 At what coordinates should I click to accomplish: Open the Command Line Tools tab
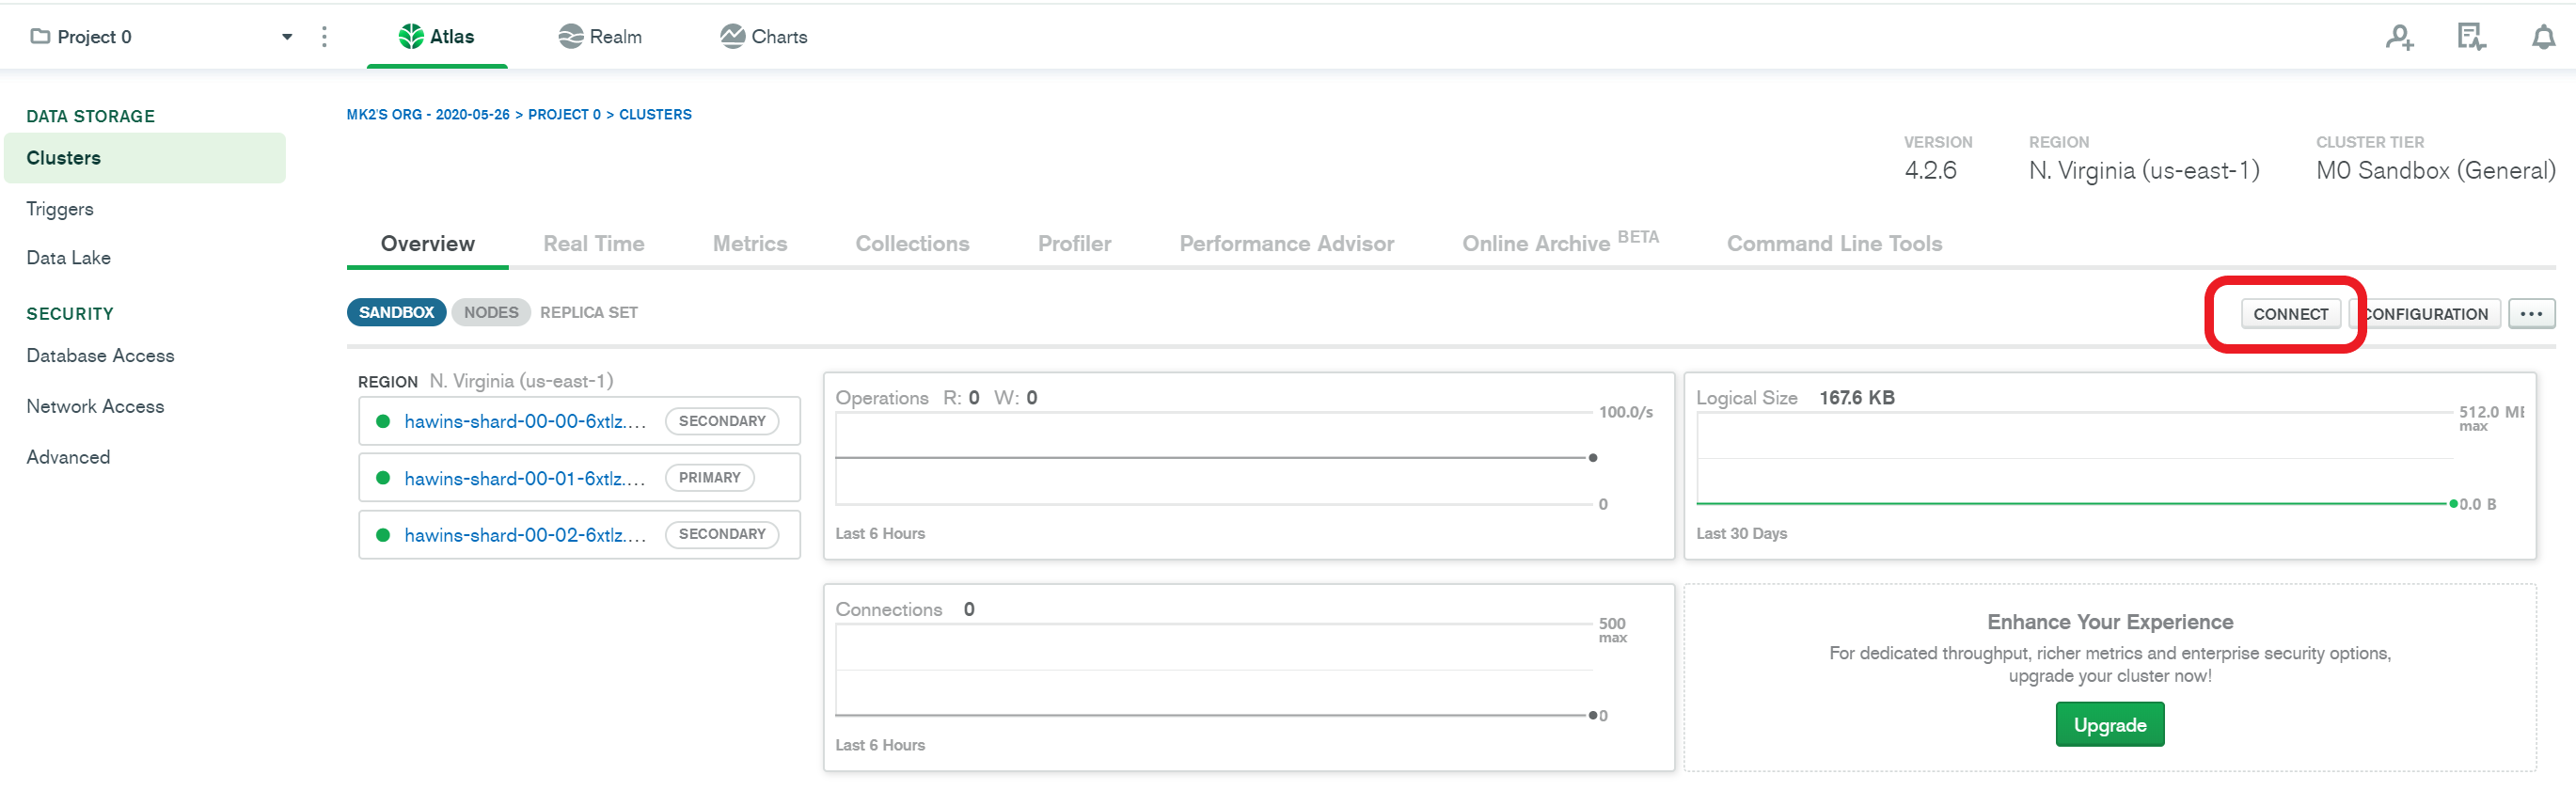click(1834, 244)
